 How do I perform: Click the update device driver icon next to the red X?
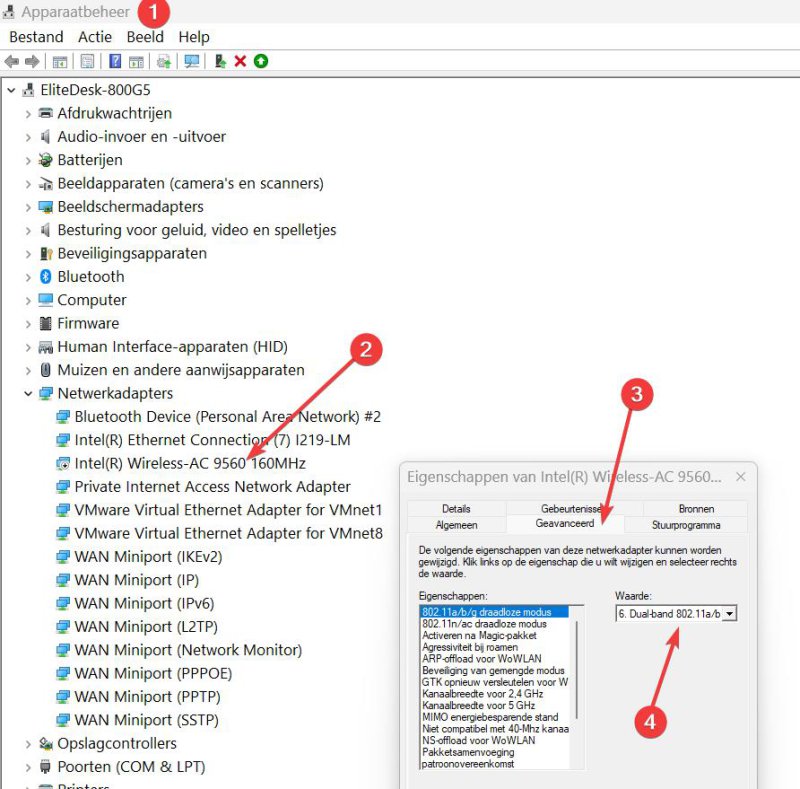pyautogui.click(x=220, y=61)
